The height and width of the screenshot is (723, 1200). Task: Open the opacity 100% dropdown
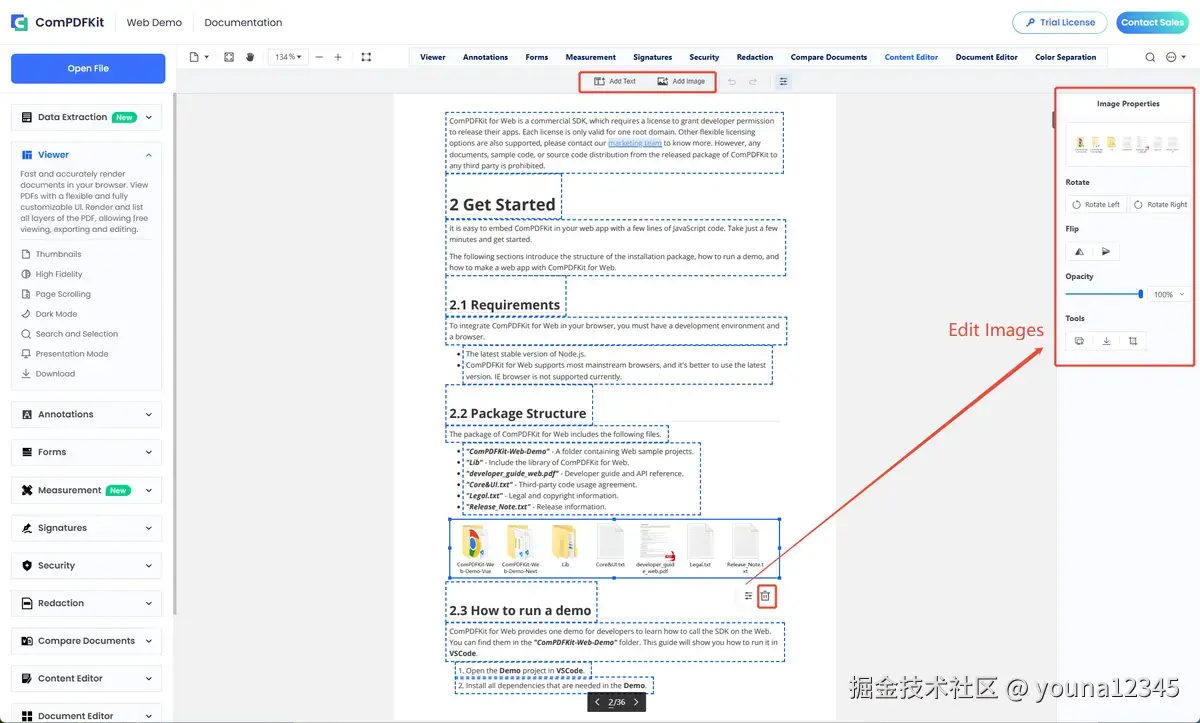(1169, 295)
